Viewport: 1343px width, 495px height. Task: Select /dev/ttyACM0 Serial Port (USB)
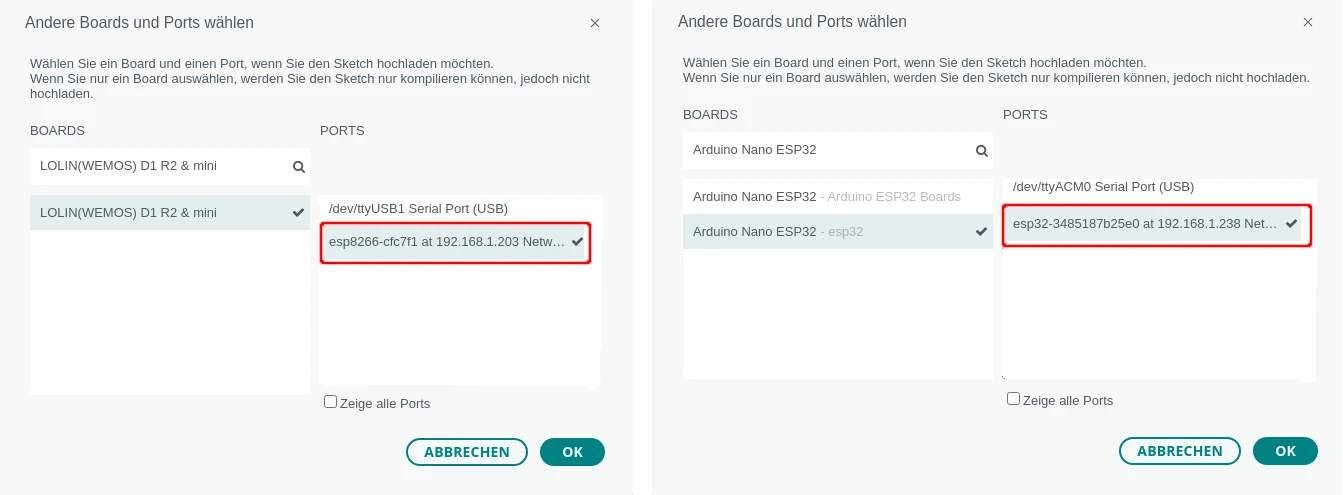pos(1103,187)
